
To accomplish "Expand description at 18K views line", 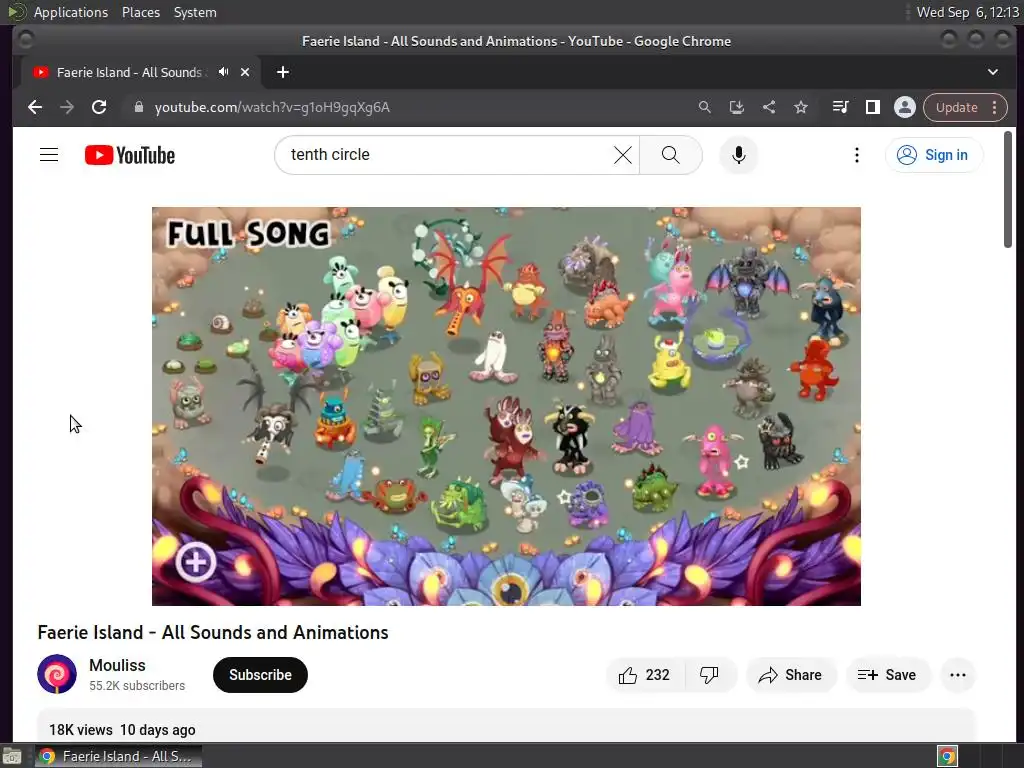I will click(122, 730).
